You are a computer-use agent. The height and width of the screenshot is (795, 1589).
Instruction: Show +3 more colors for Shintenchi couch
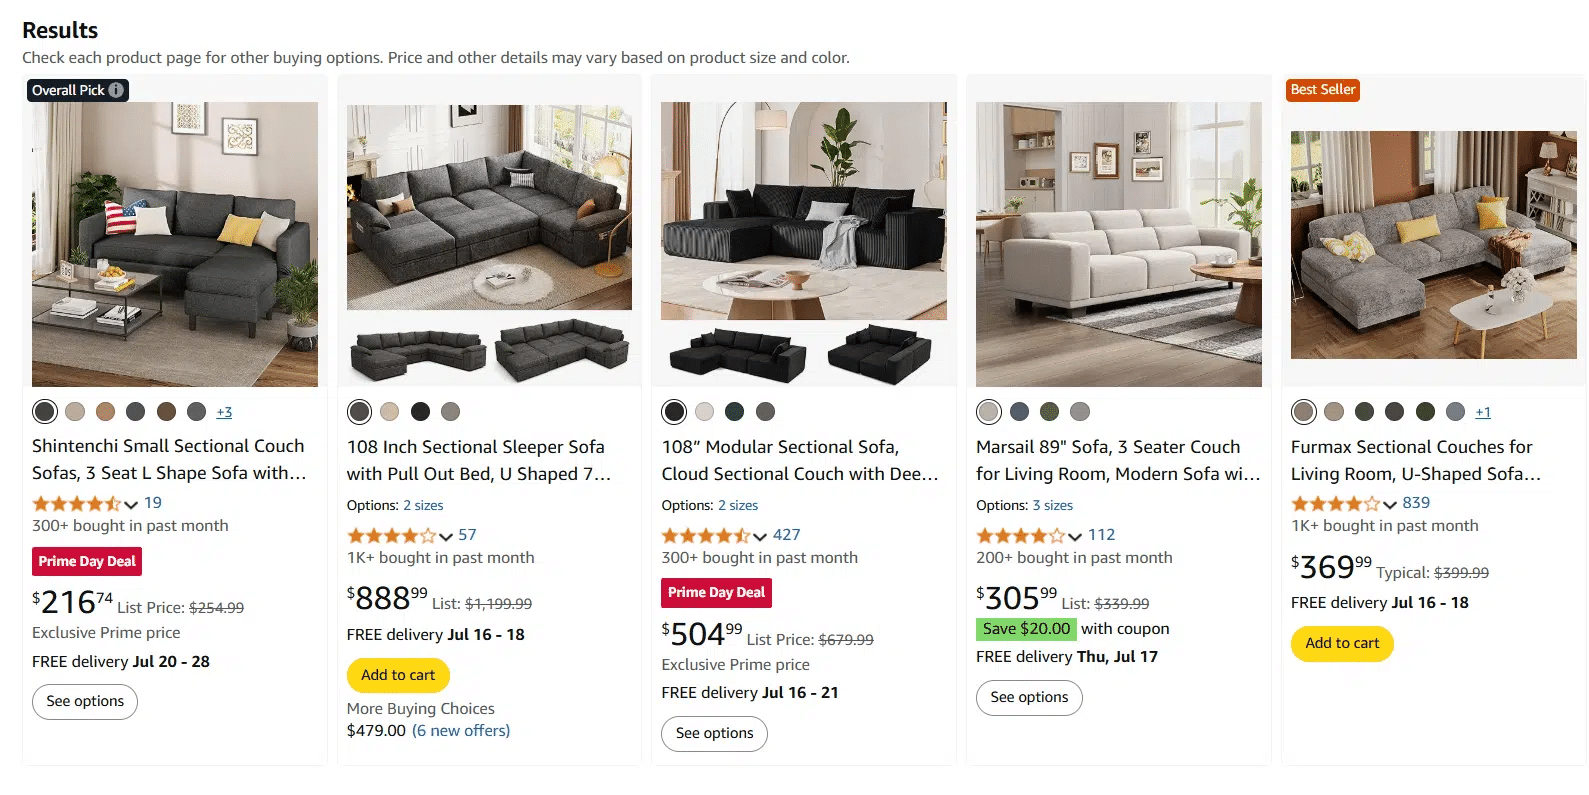click(224, 412)
